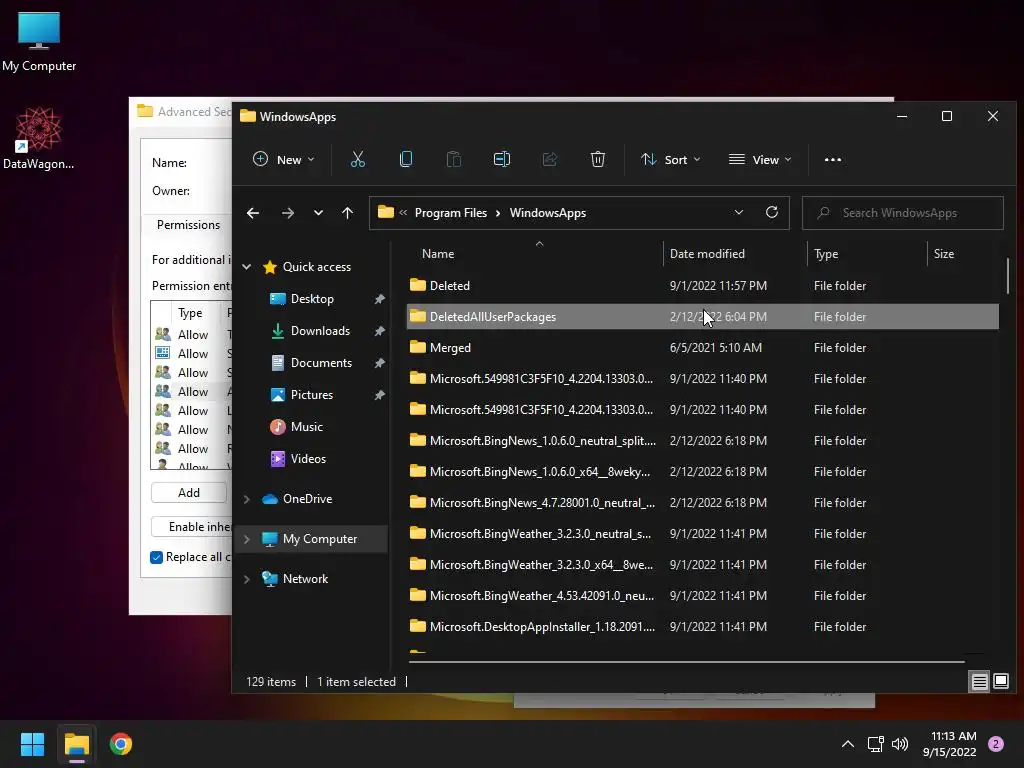Switch to the large thumbnails view icon
The image size is (1024, 768).
click(1000, 682)
